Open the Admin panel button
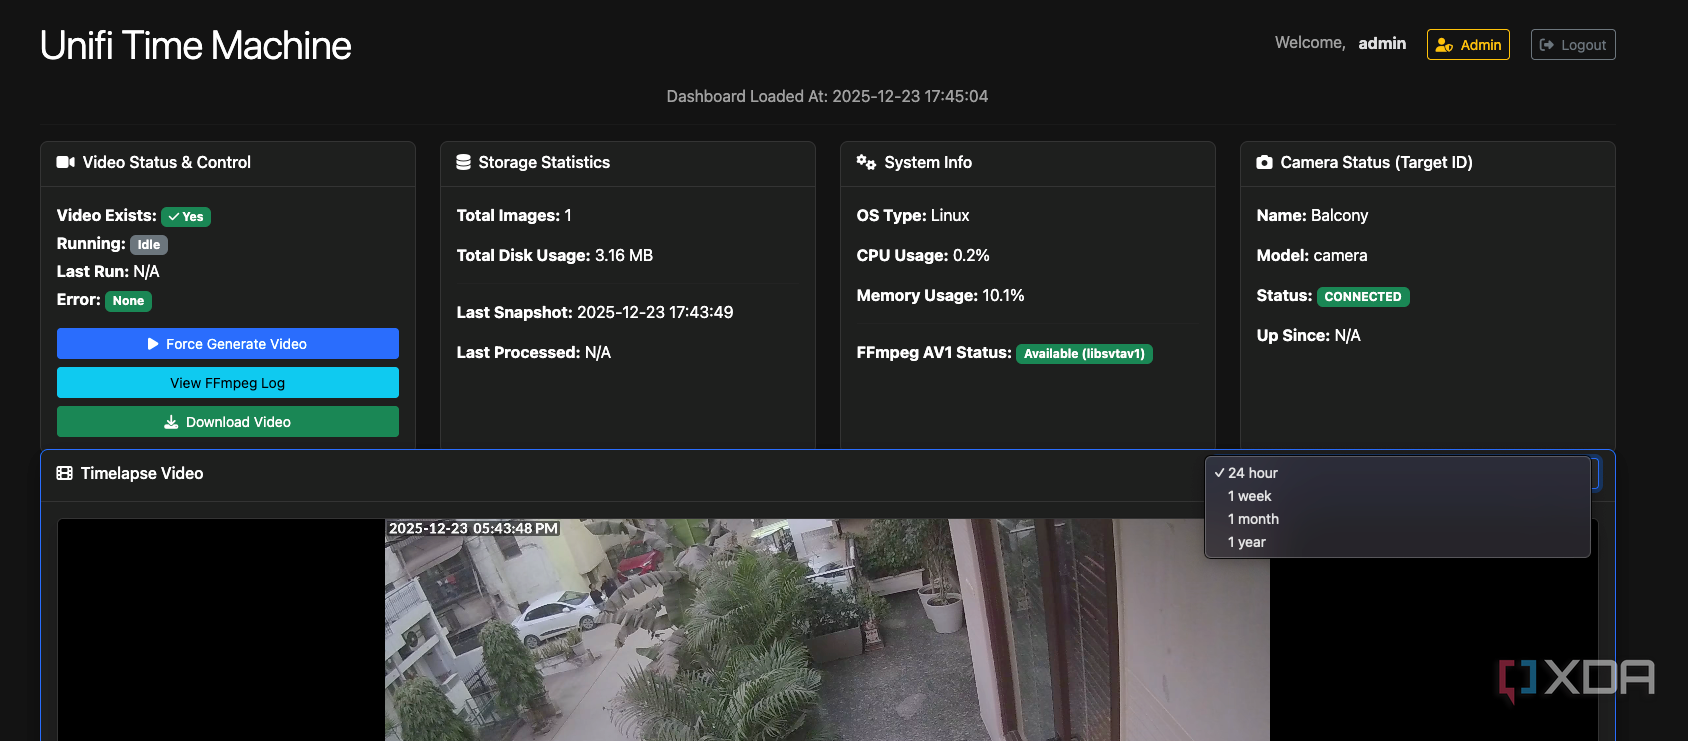 [1468, 45]
